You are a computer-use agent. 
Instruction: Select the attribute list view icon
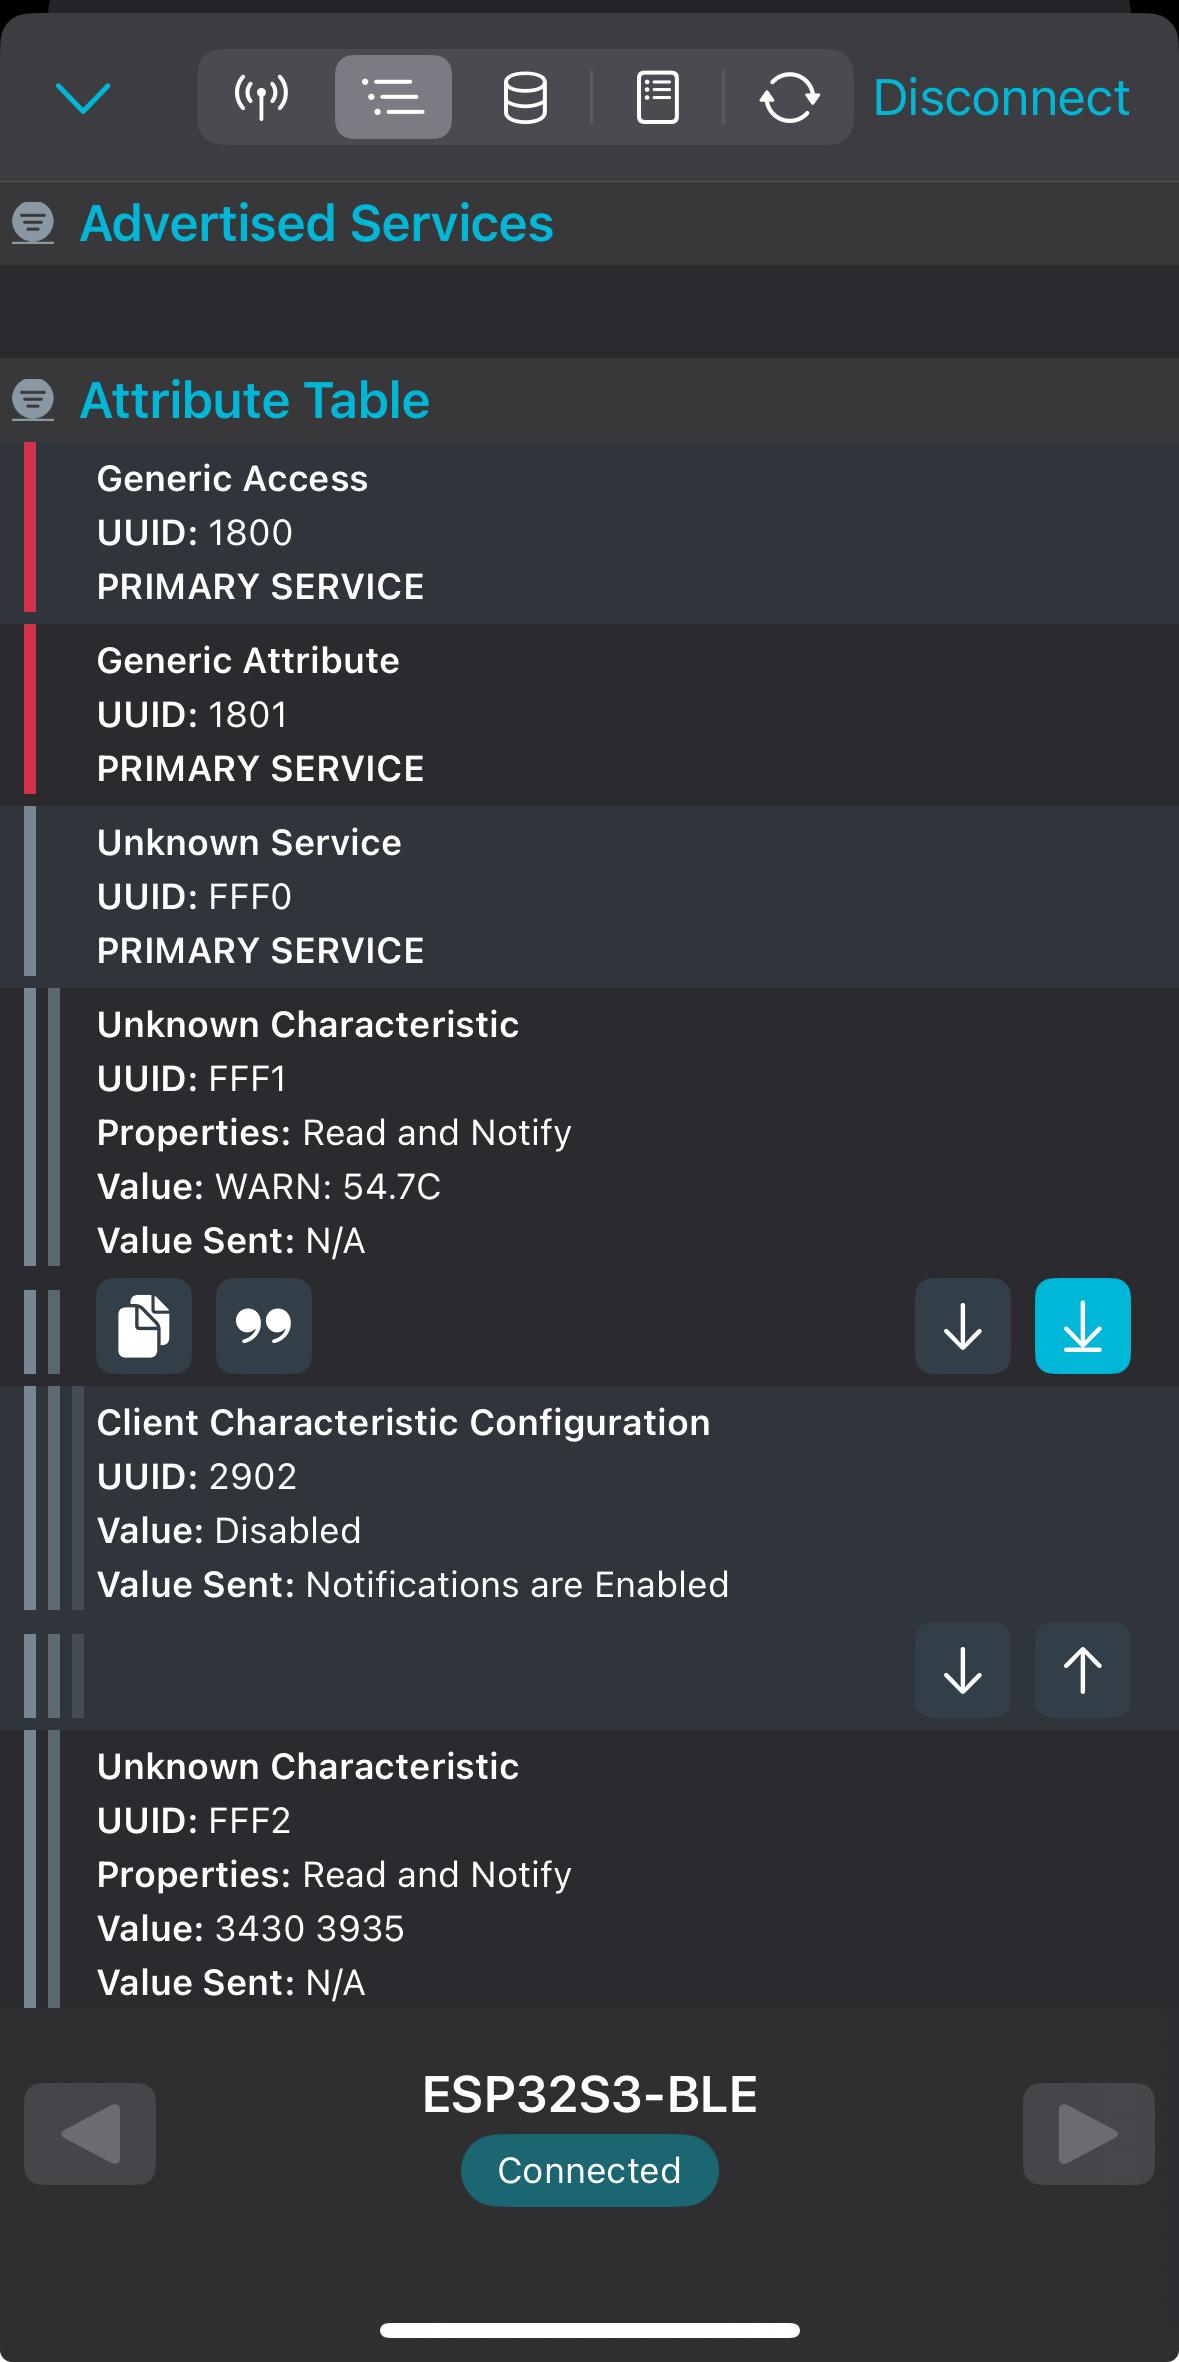393,97
